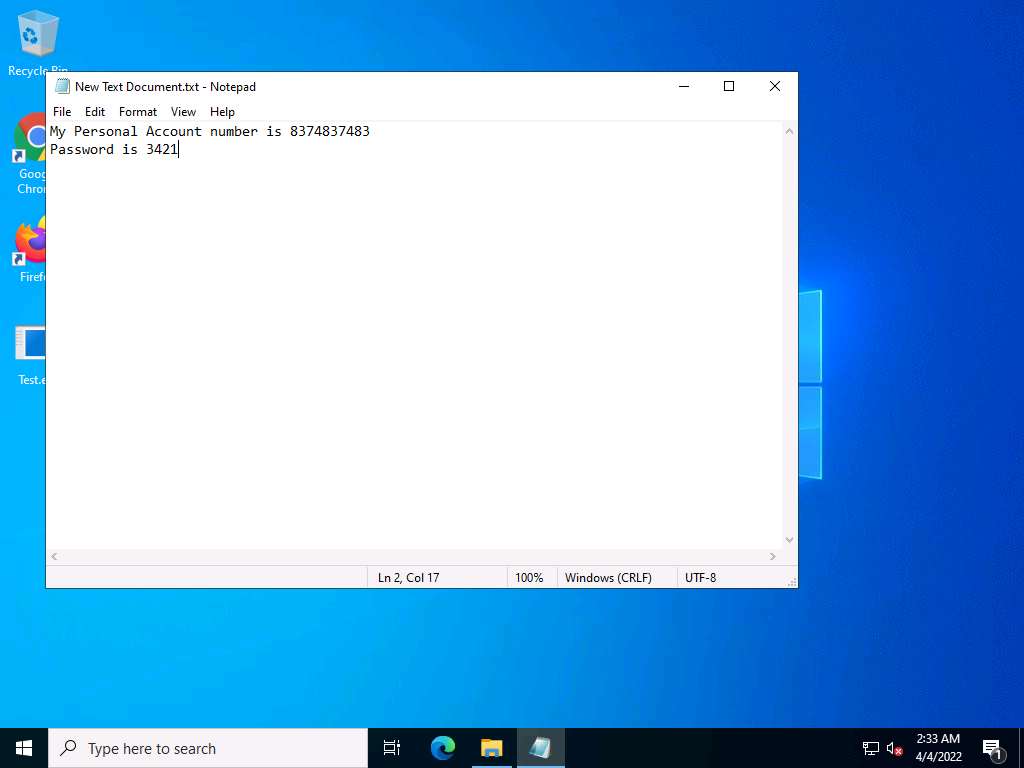Viewport: 1024px width, 768px height.
Task: Maximize the Notepad window
Action: pos(729,87)
